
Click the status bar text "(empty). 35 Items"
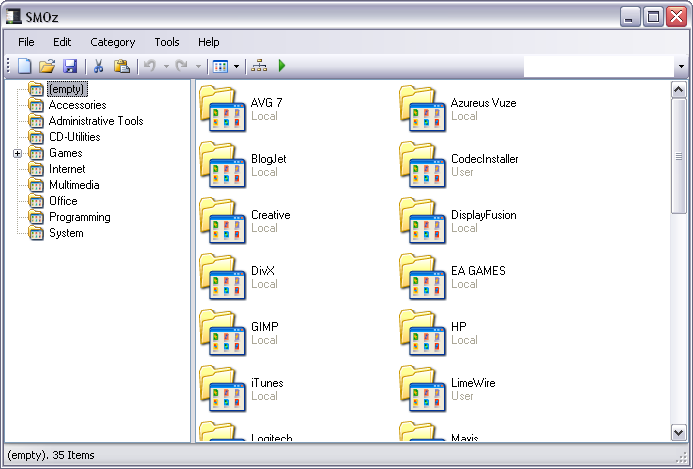point(51,455)
